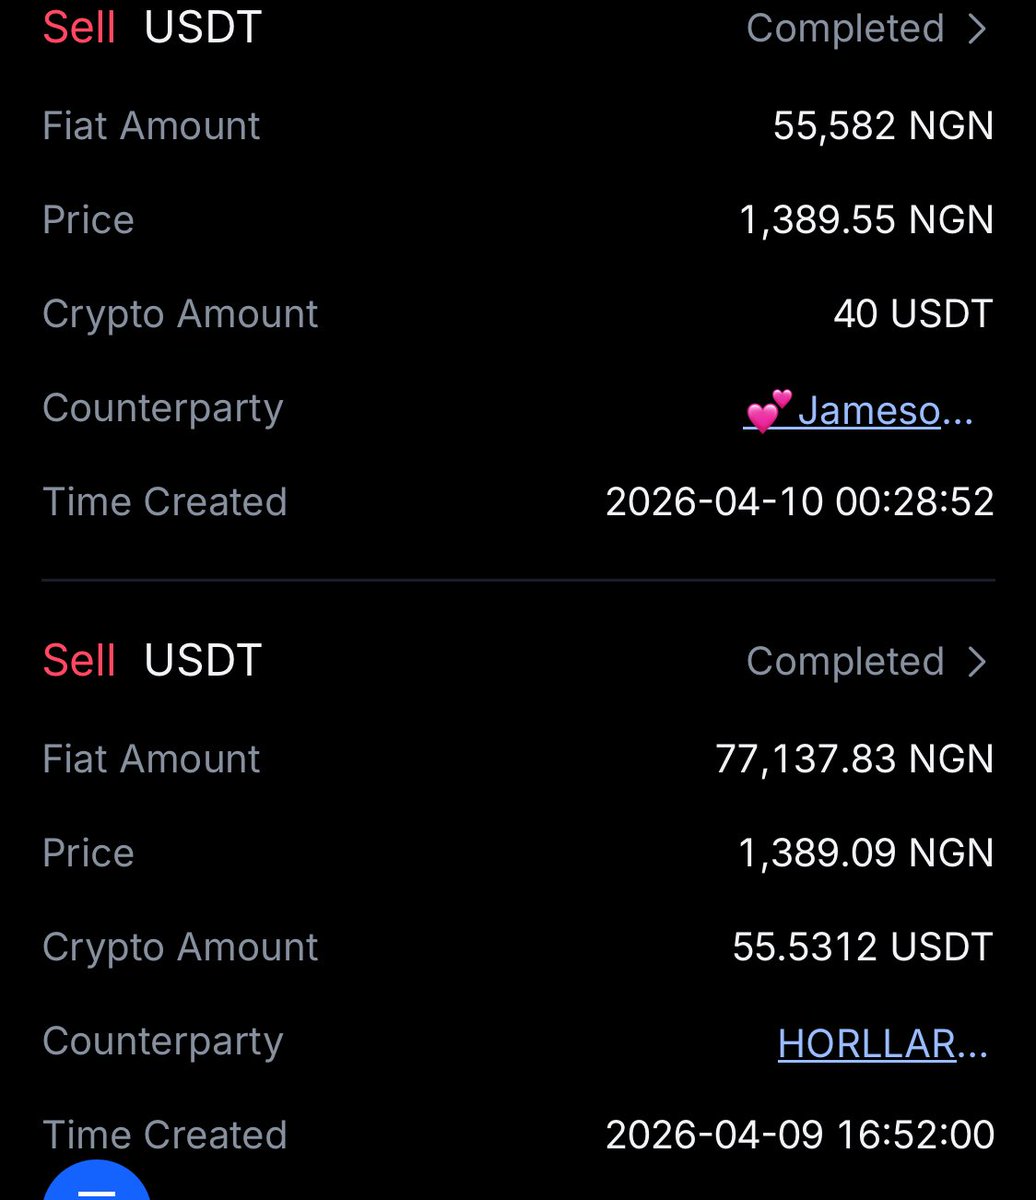The width and height of the screenshot is (1036, 1200).
Task: Select the 40 USDT crypto amount
Action: click(x=913, y=314)
